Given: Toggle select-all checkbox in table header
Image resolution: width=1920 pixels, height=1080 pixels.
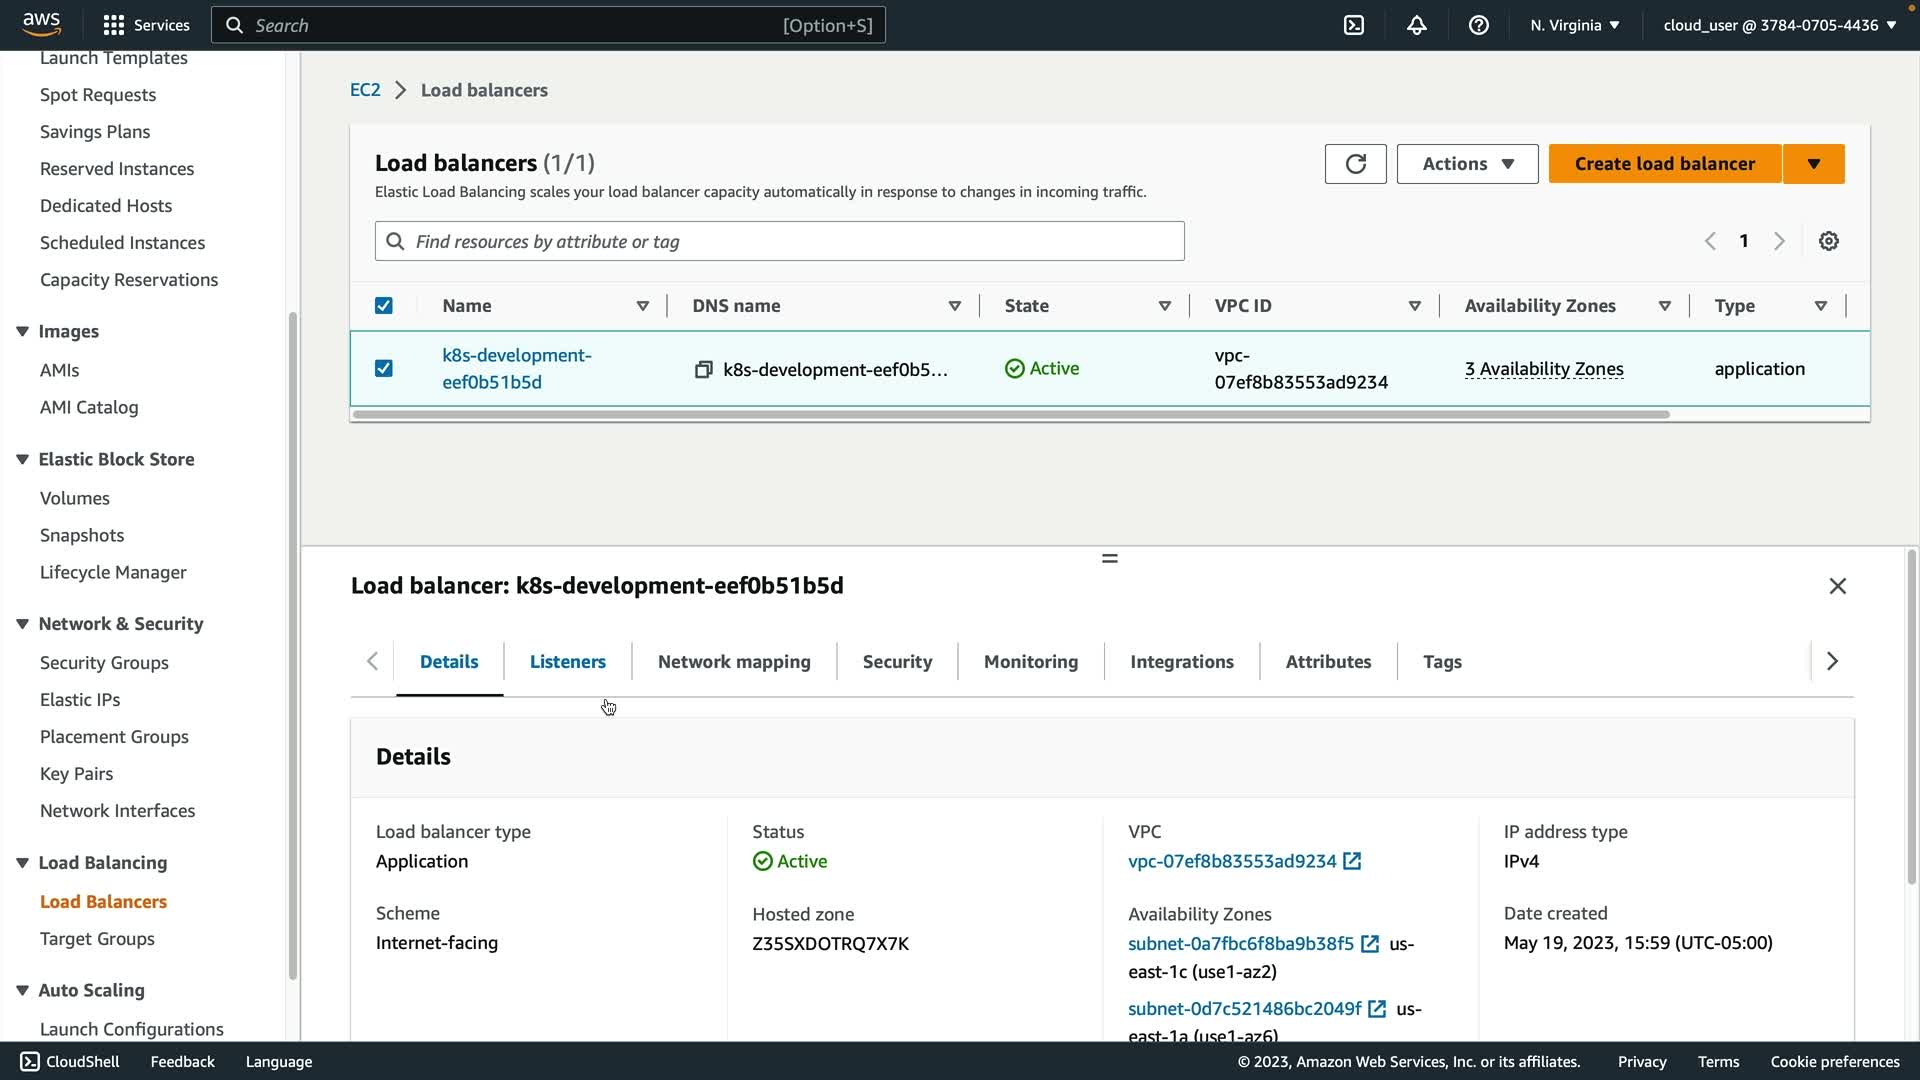Looking at the screenshot, I should (x=384, y=306).
